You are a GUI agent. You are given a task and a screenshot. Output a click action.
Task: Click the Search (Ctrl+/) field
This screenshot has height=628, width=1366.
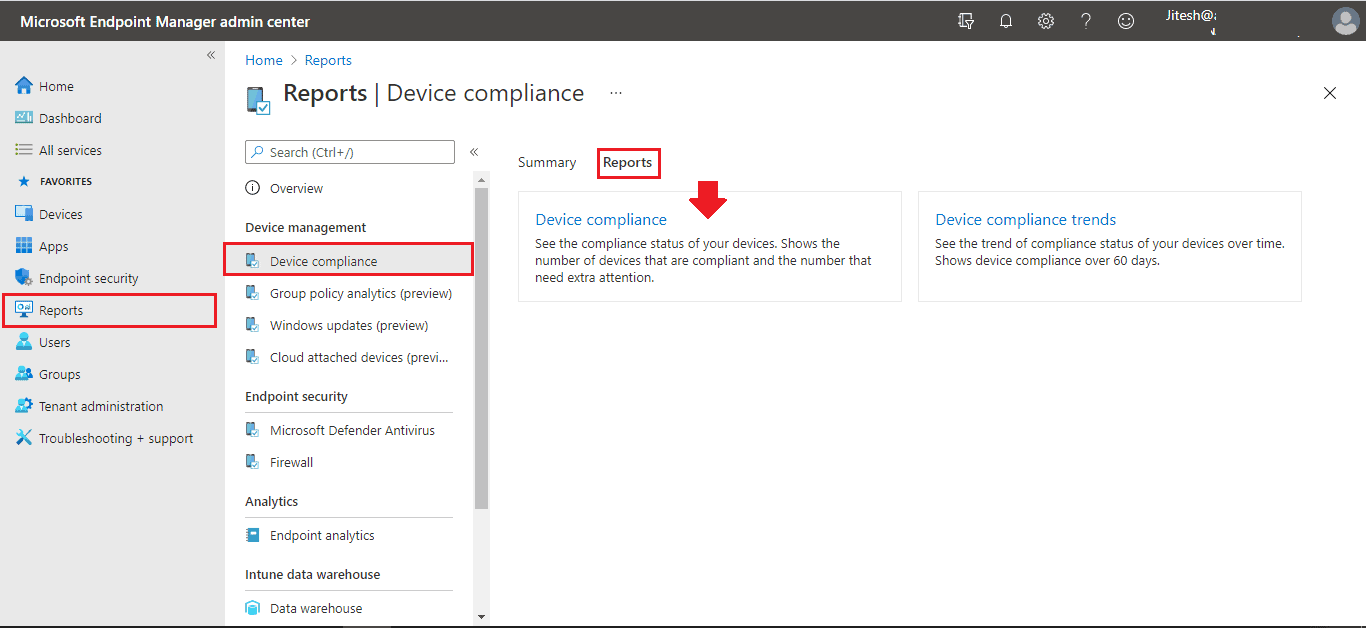click(x=349, y=151)
